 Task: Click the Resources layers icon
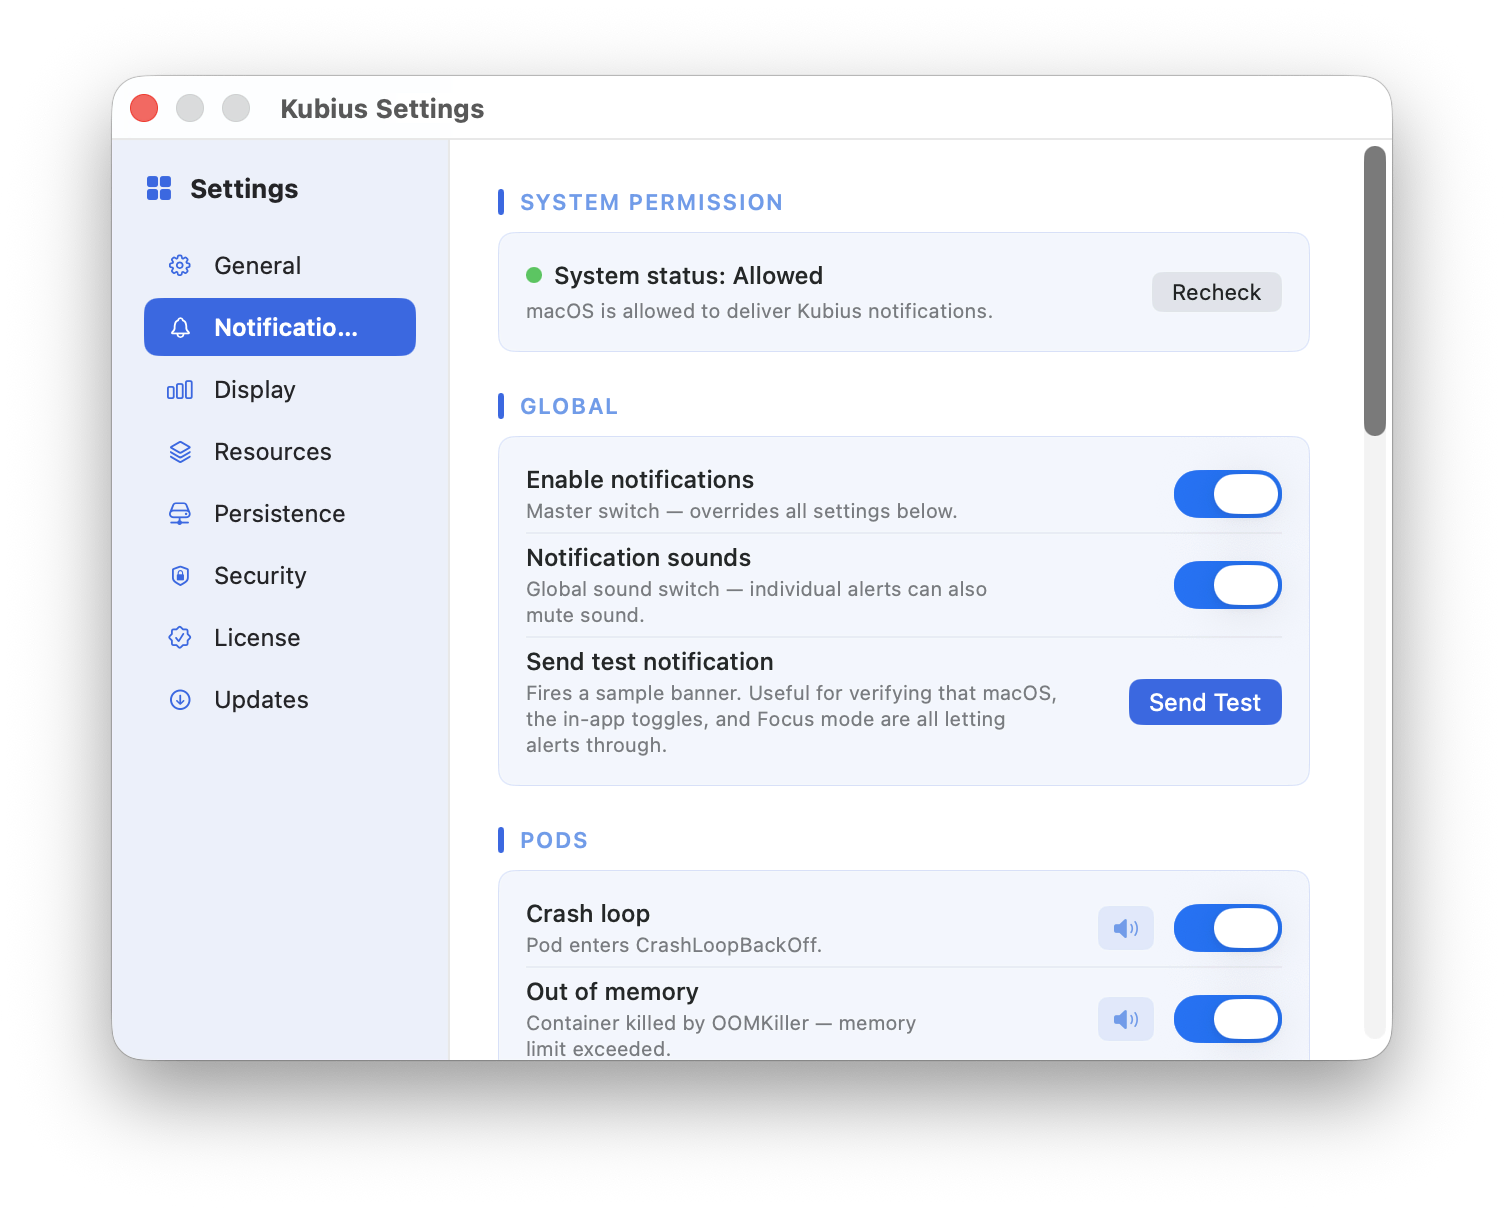click(180, 452)
